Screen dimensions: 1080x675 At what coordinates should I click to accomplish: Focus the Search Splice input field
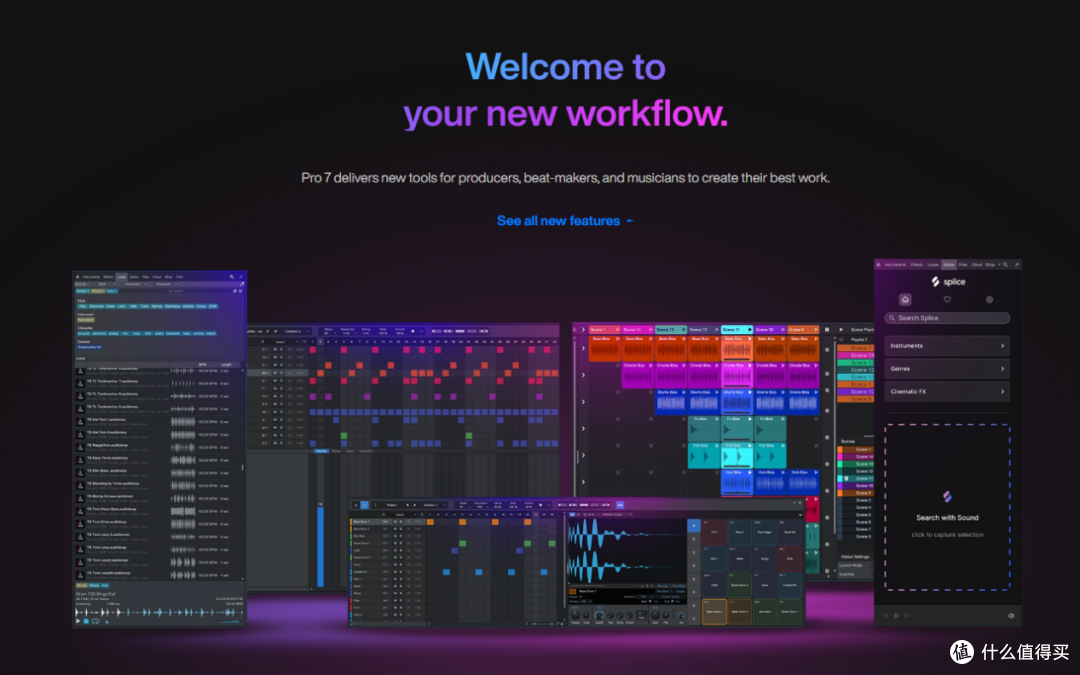click(x=947, y=318)
